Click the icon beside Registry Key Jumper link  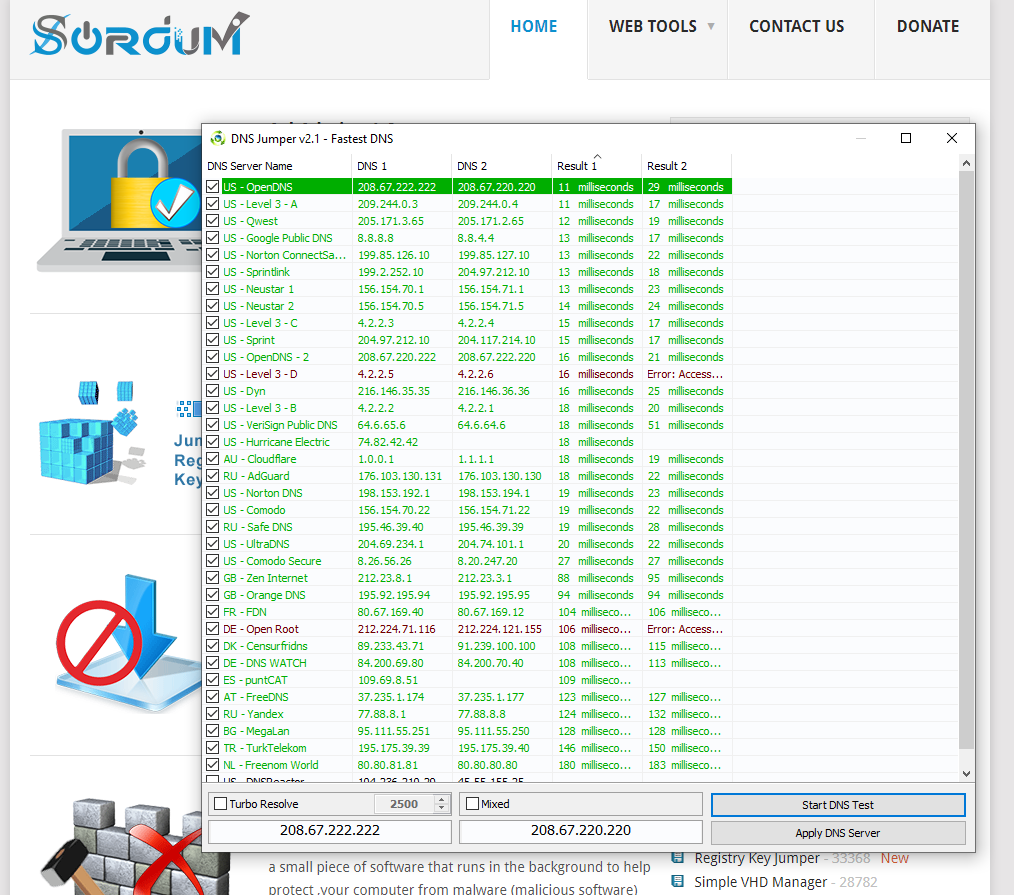(678, 857)
